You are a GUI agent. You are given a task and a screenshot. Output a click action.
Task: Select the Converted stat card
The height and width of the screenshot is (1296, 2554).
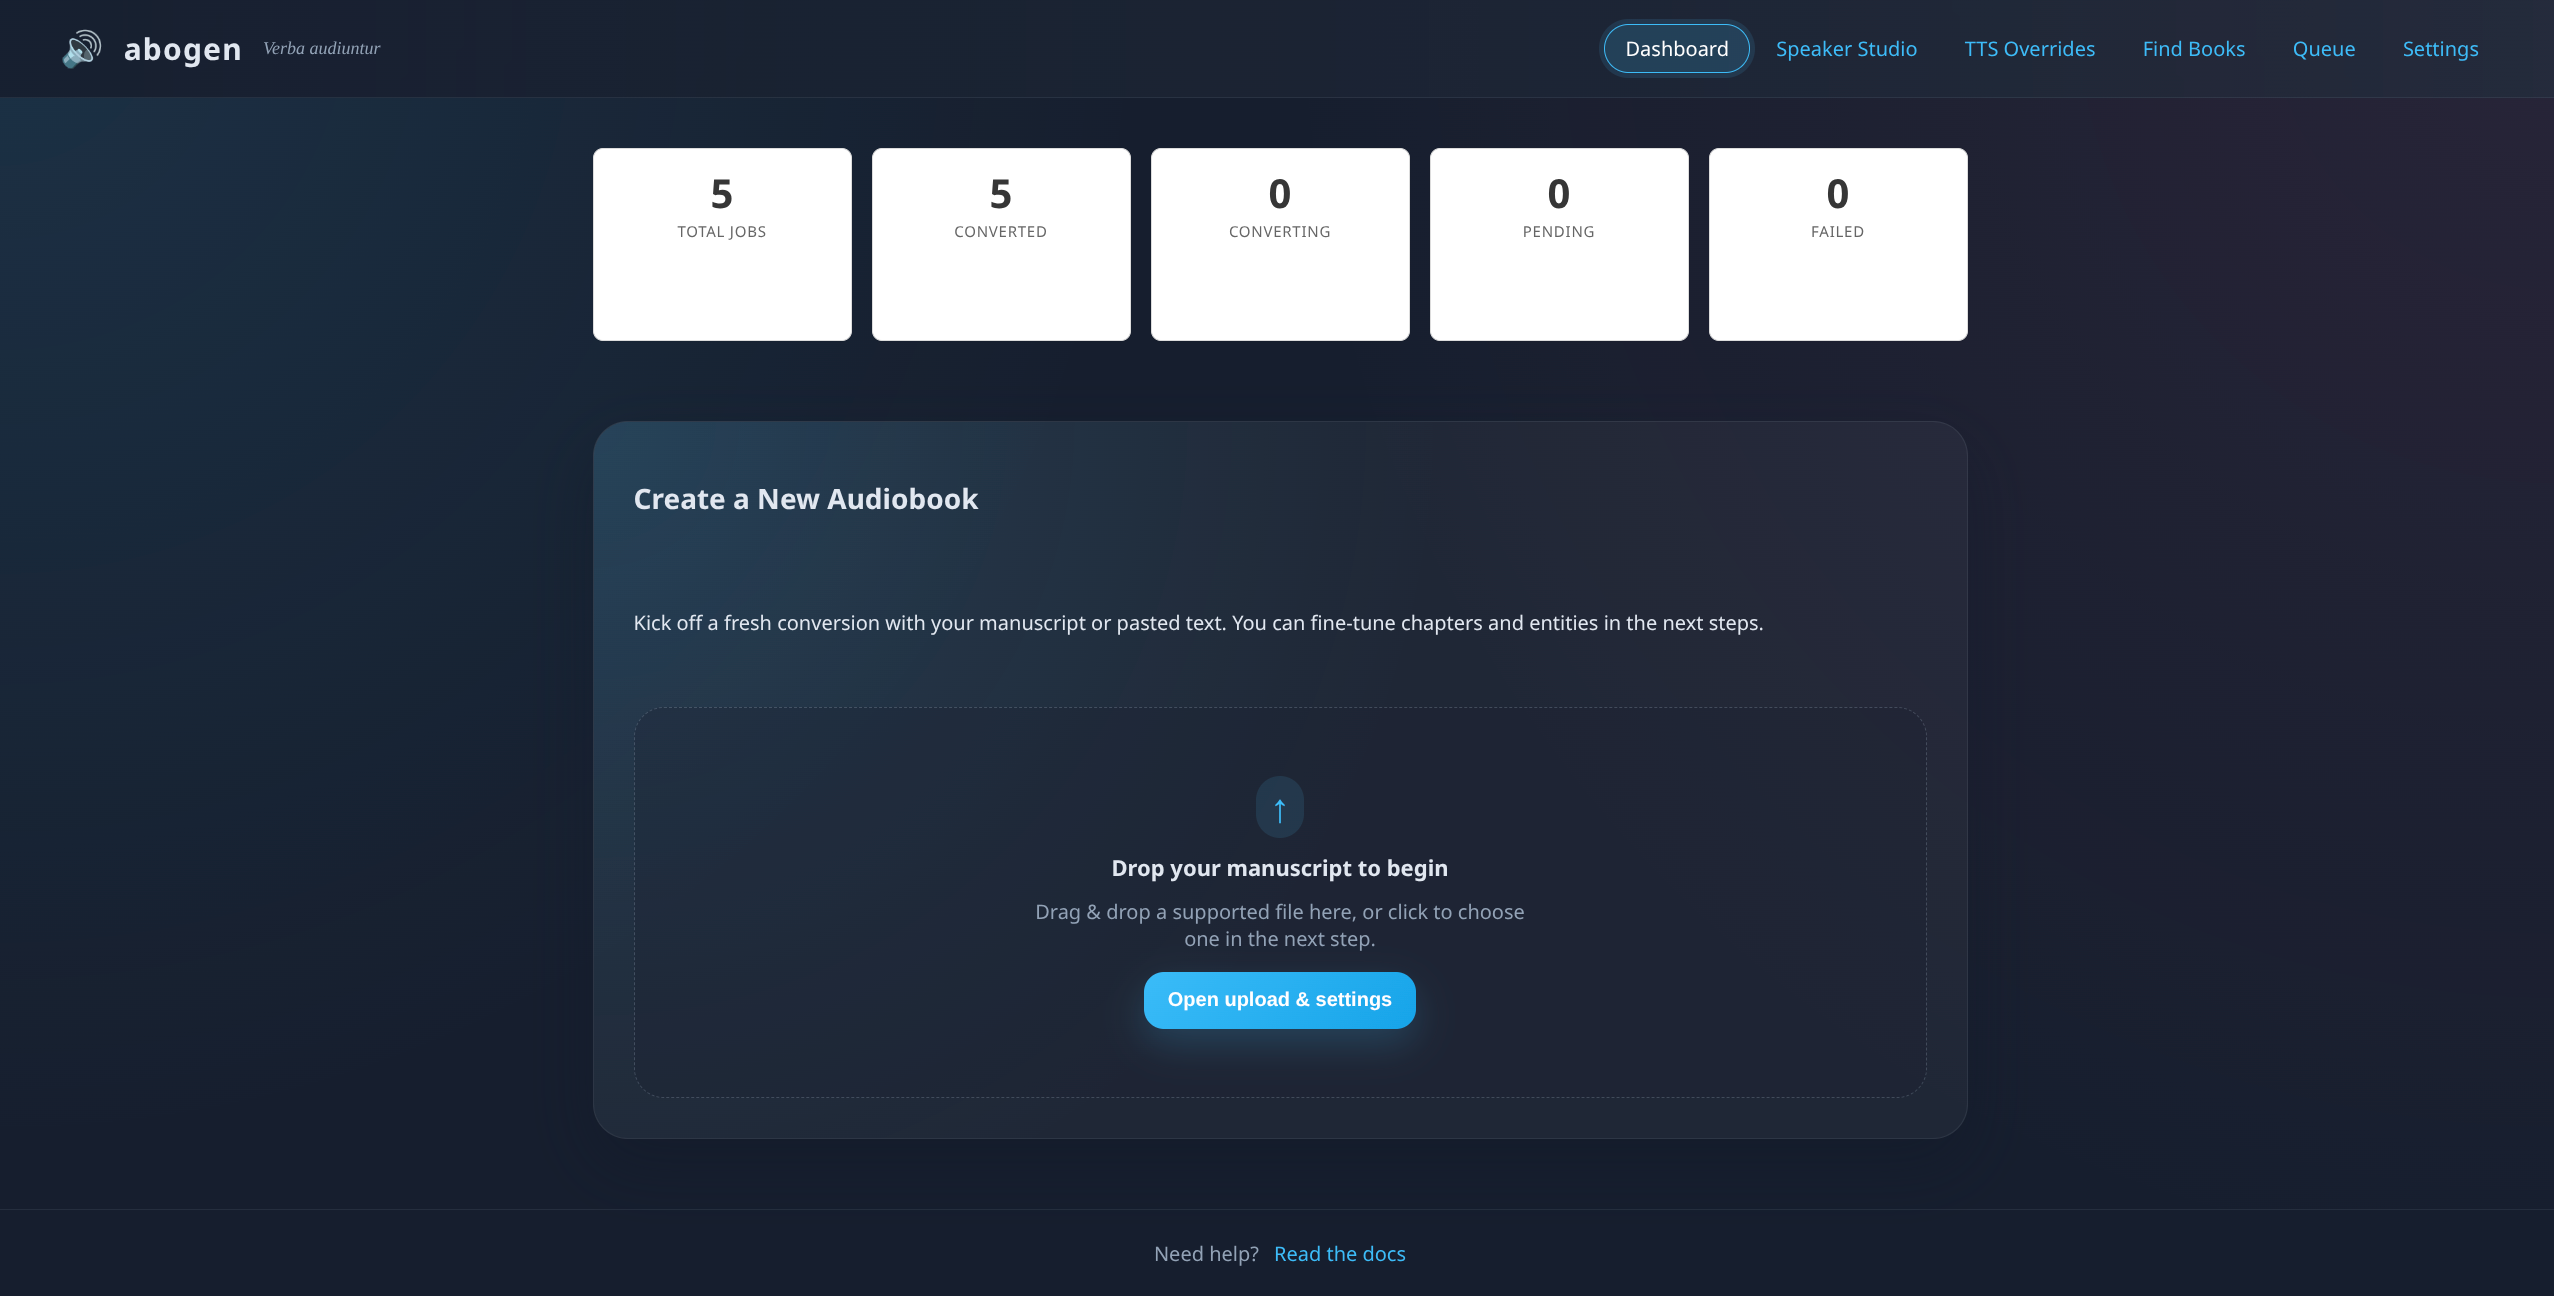[1000, 245]
